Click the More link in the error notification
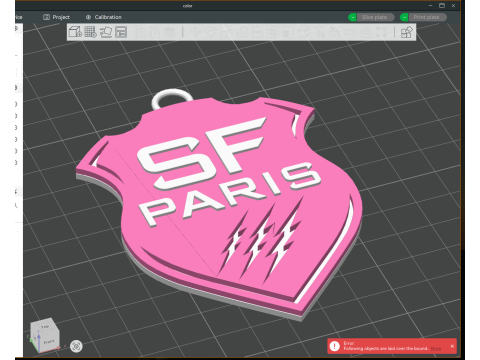 435,349
